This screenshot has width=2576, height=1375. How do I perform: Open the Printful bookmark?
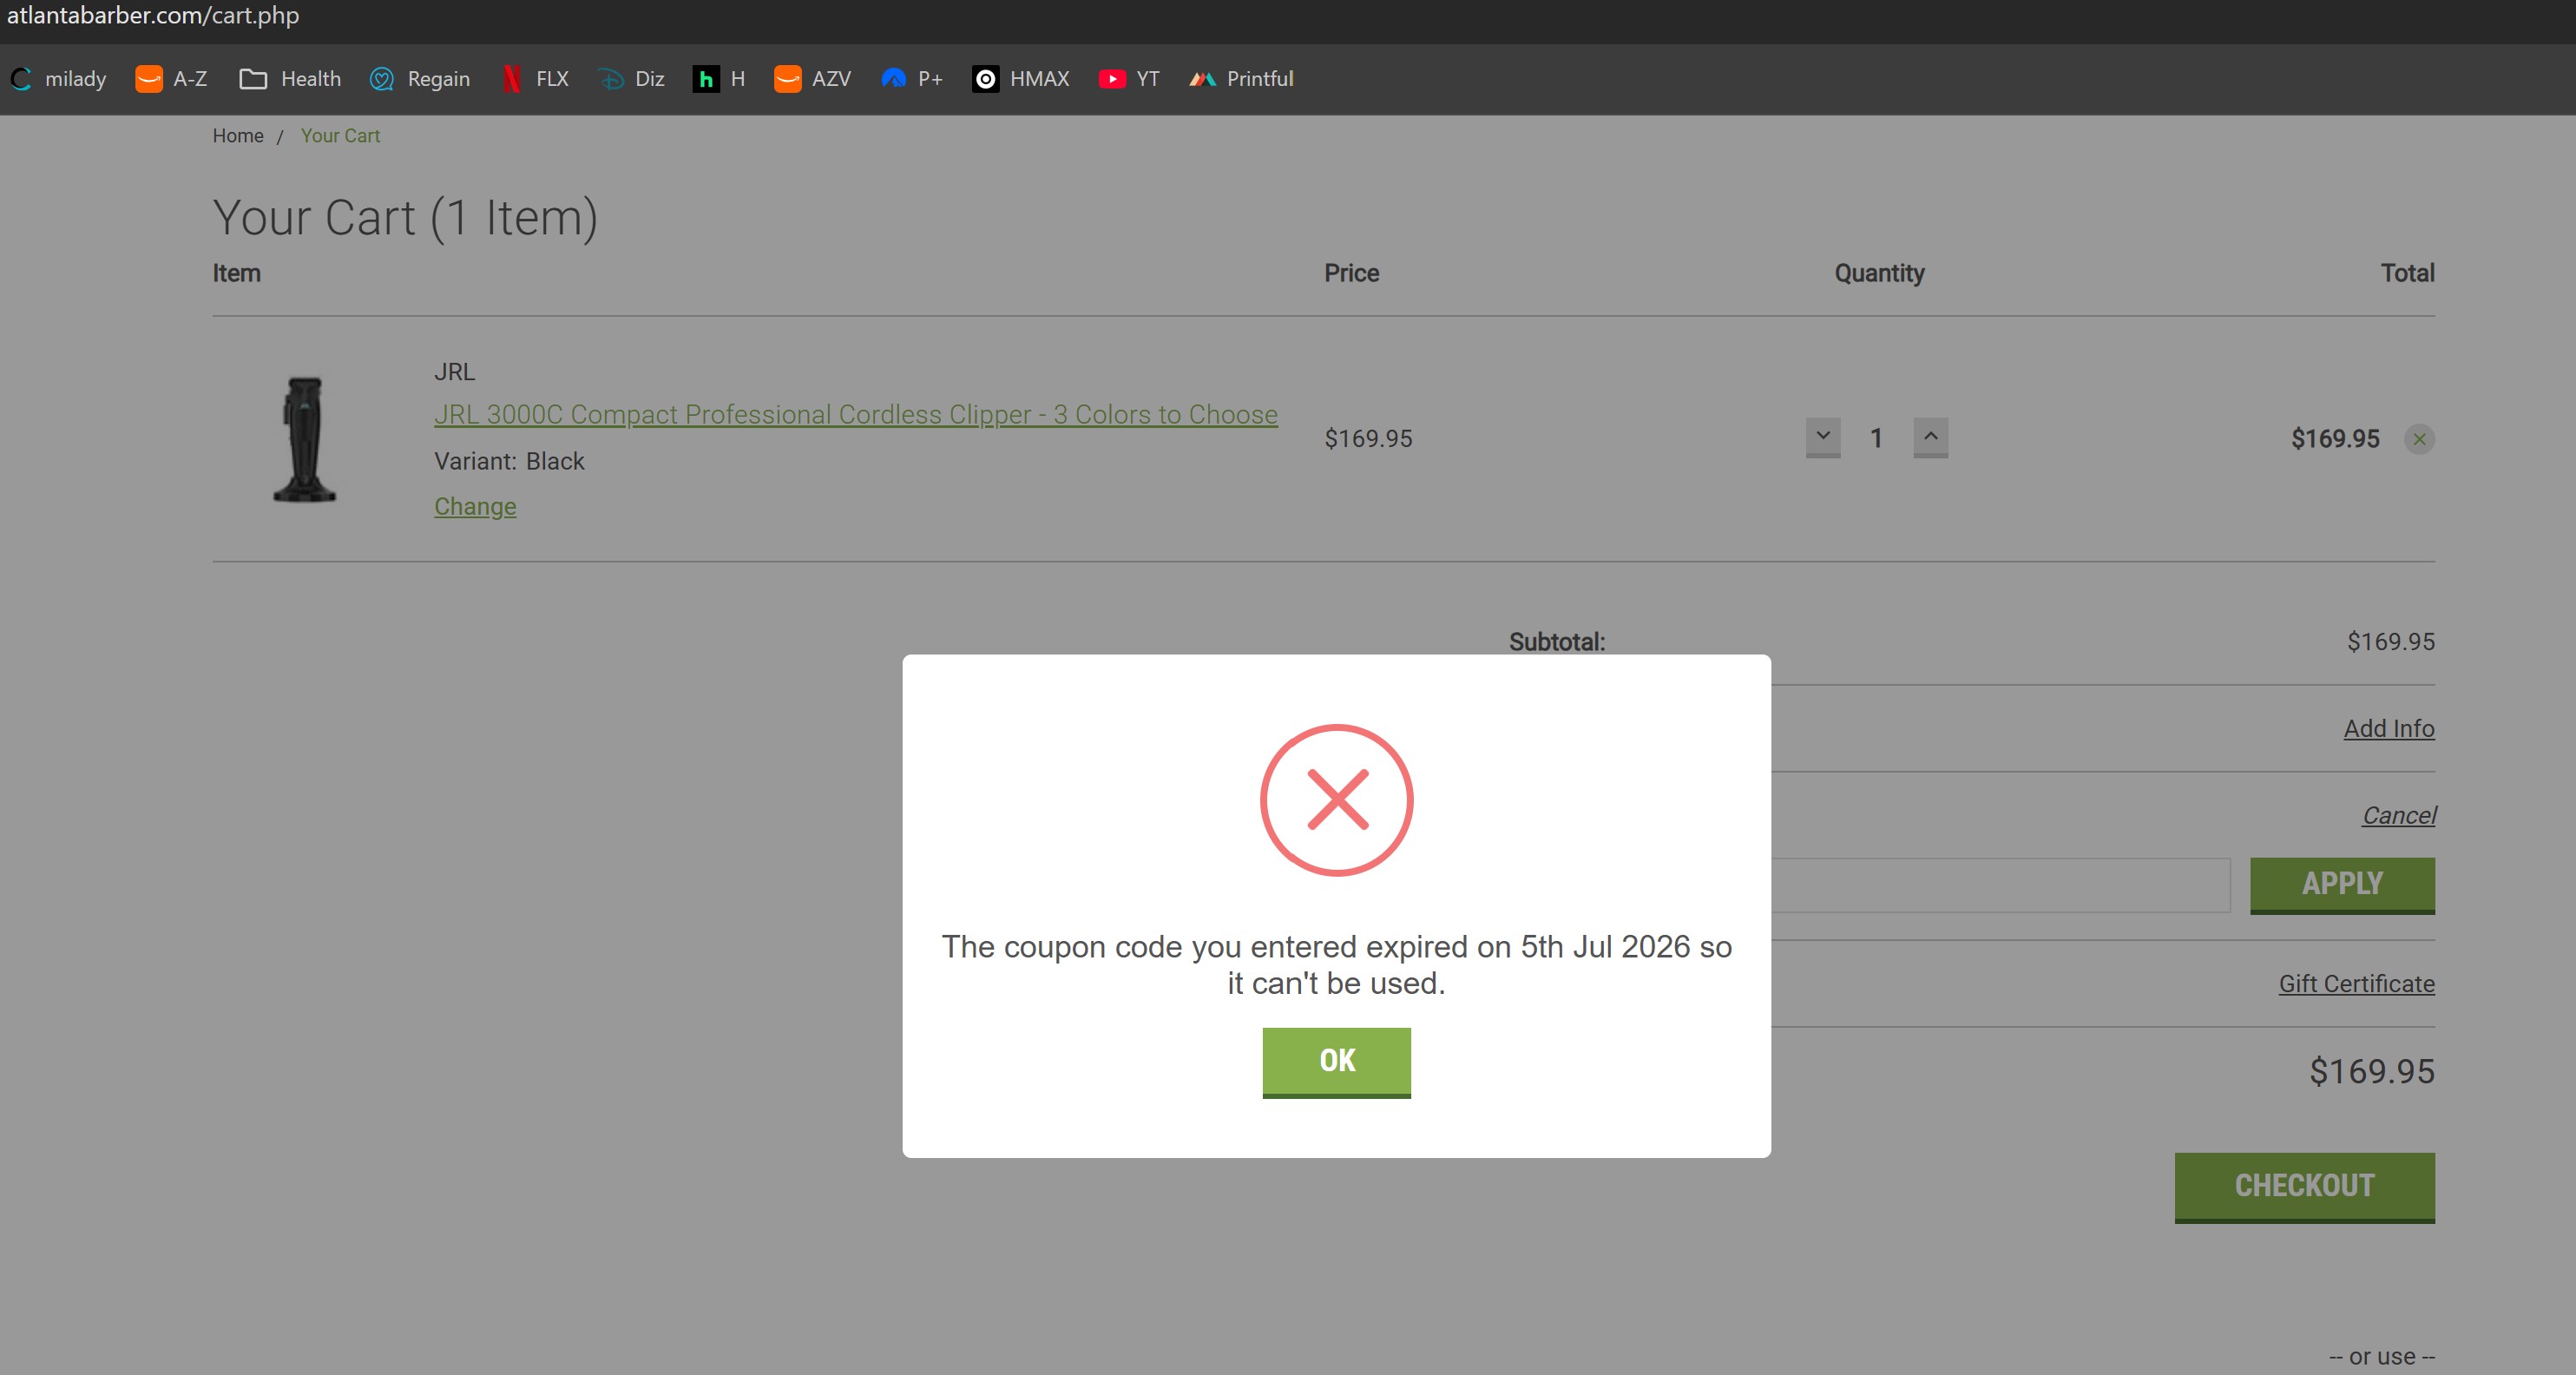1241,79
